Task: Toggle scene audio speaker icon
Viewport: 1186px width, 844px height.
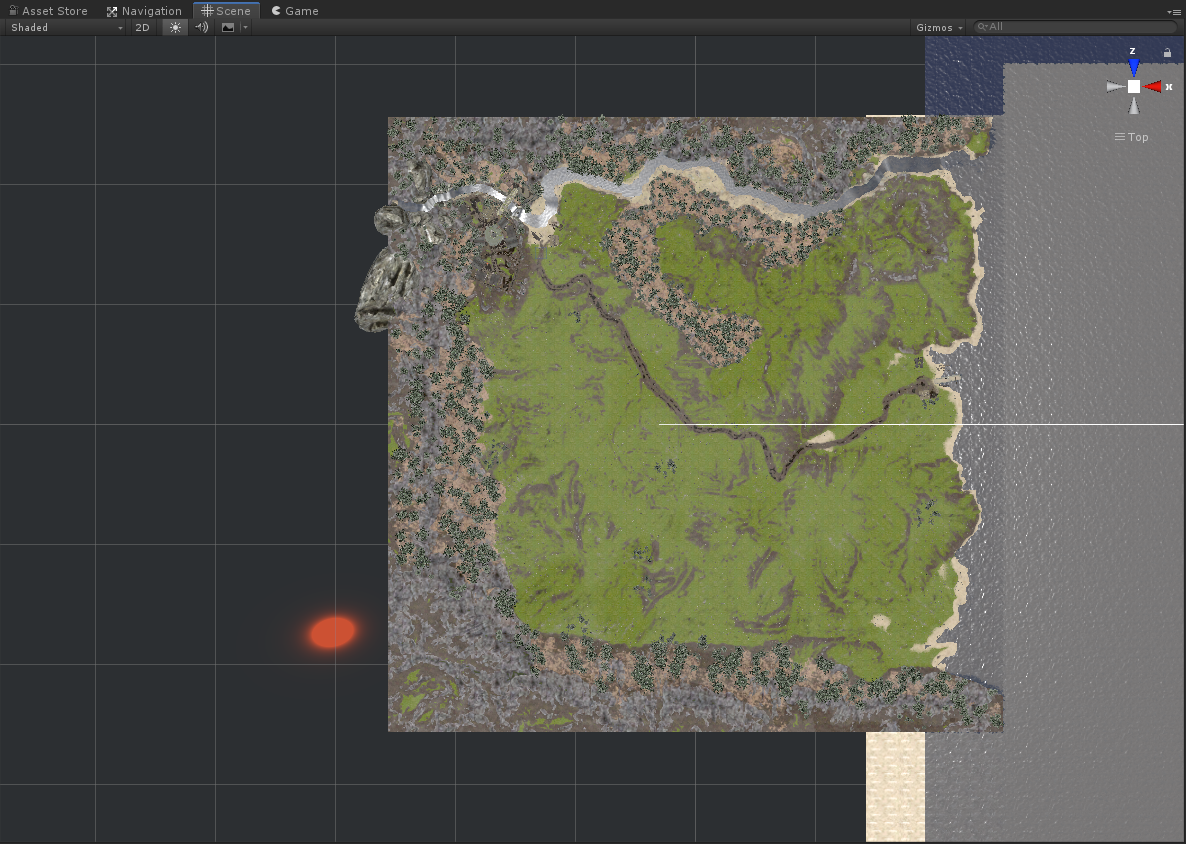Action: click(202, 27)
